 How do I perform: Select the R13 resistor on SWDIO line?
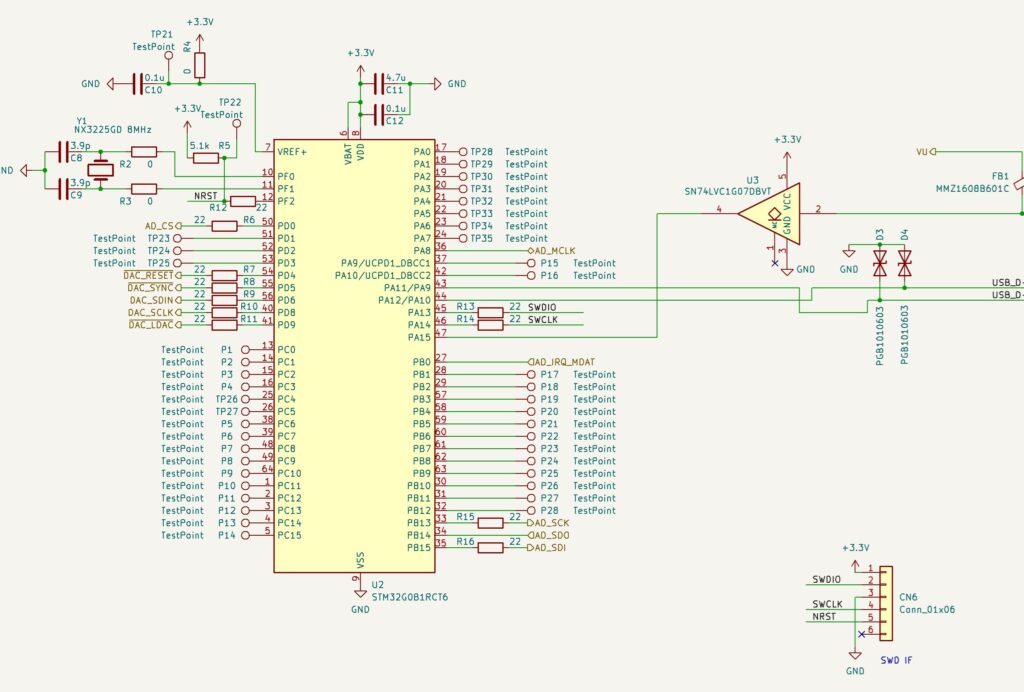490,313
